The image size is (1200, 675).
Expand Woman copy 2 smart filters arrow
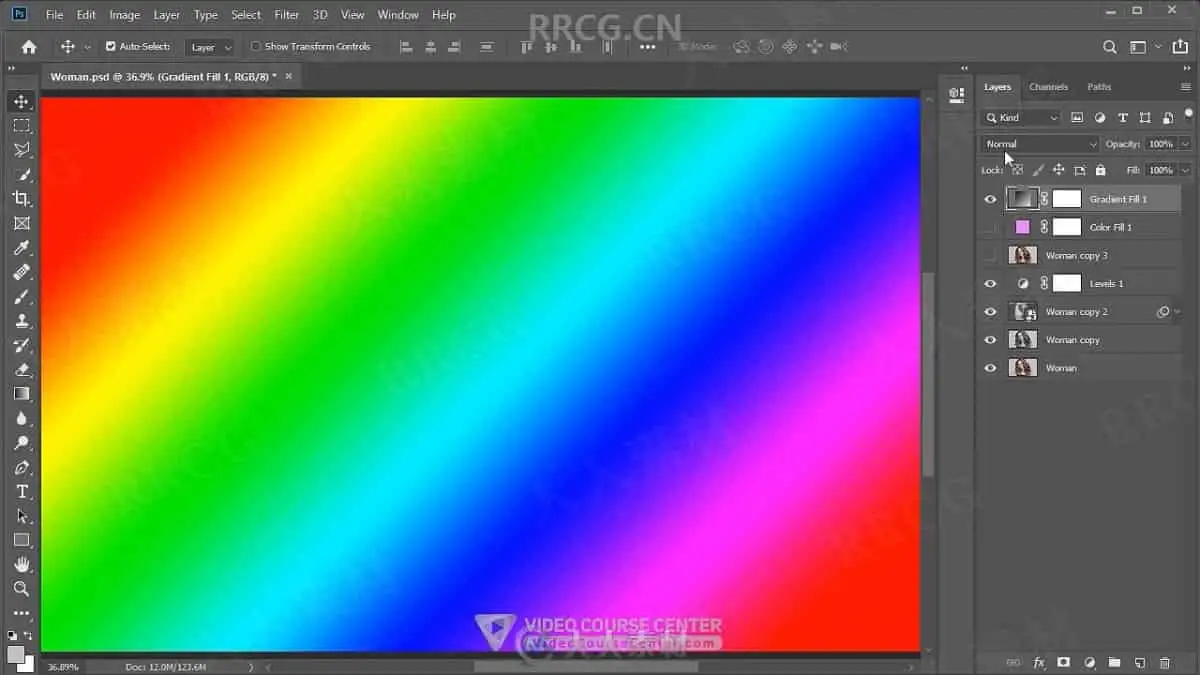point(1176,312)
